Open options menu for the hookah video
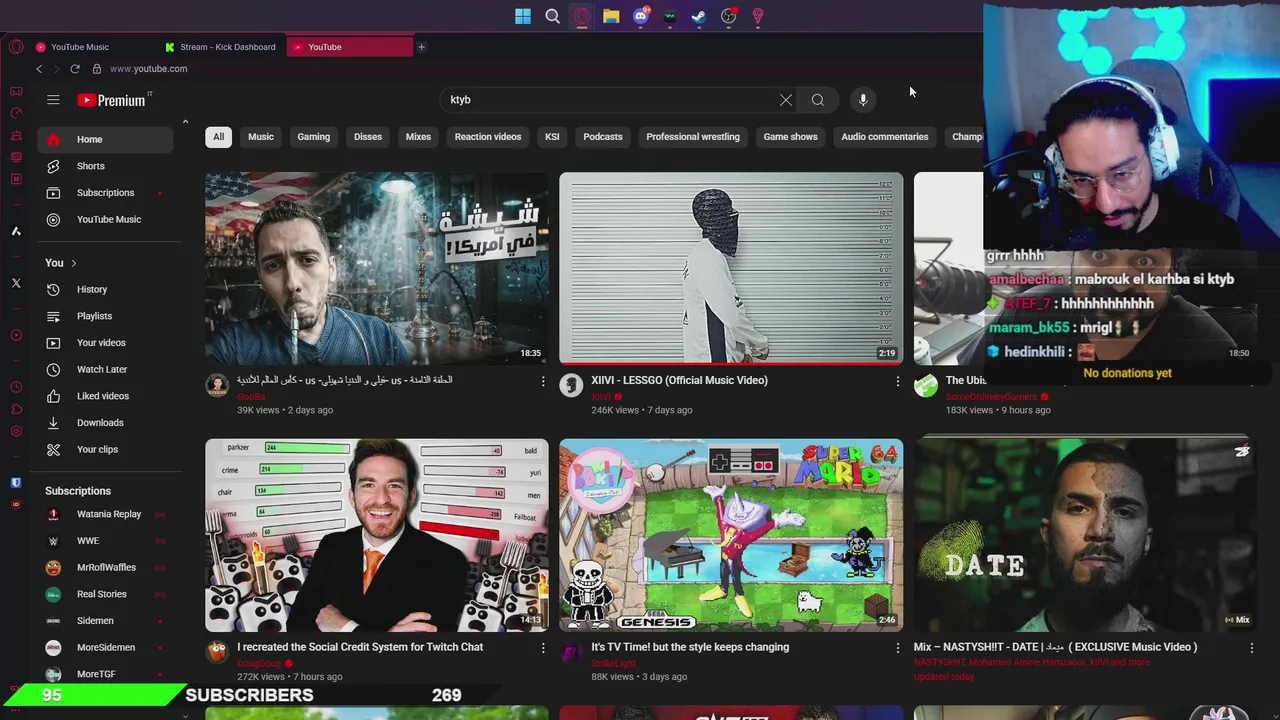The height and width of the screenshot is (720, 1280). pos(543,381)
